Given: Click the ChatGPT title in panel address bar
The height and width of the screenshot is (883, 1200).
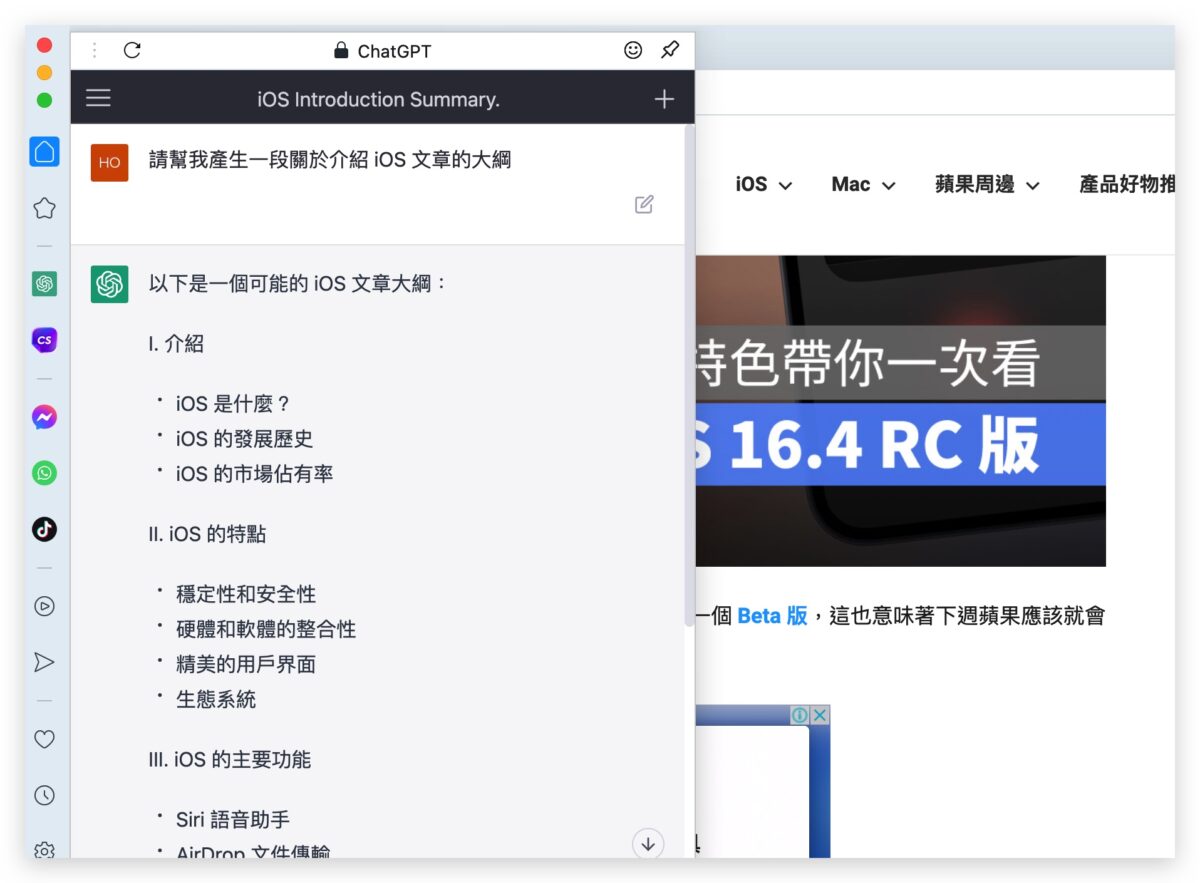Looking at the screenshot, I should pyautogui.click(x=394, y=51).
